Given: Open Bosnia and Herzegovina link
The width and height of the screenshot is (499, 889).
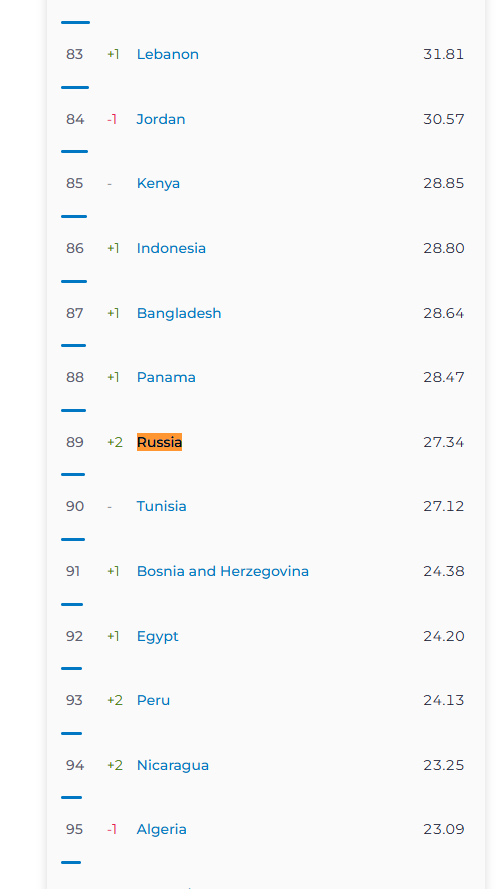Looking at the screenshot, I should click(x=223, y=572).
